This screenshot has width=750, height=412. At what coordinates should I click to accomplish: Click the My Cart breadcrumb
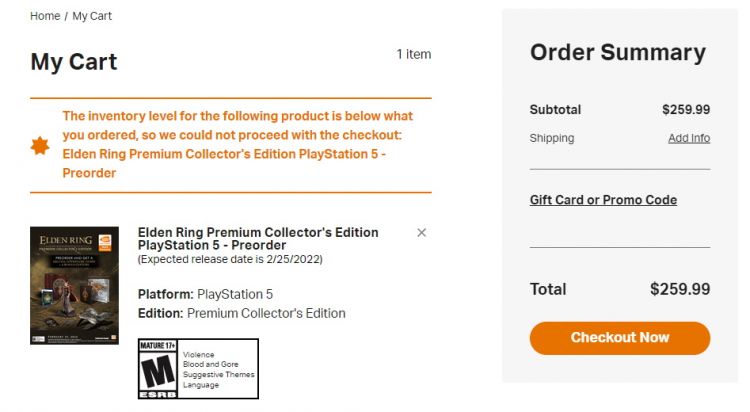pyautogui.click(x=92, y=16)
